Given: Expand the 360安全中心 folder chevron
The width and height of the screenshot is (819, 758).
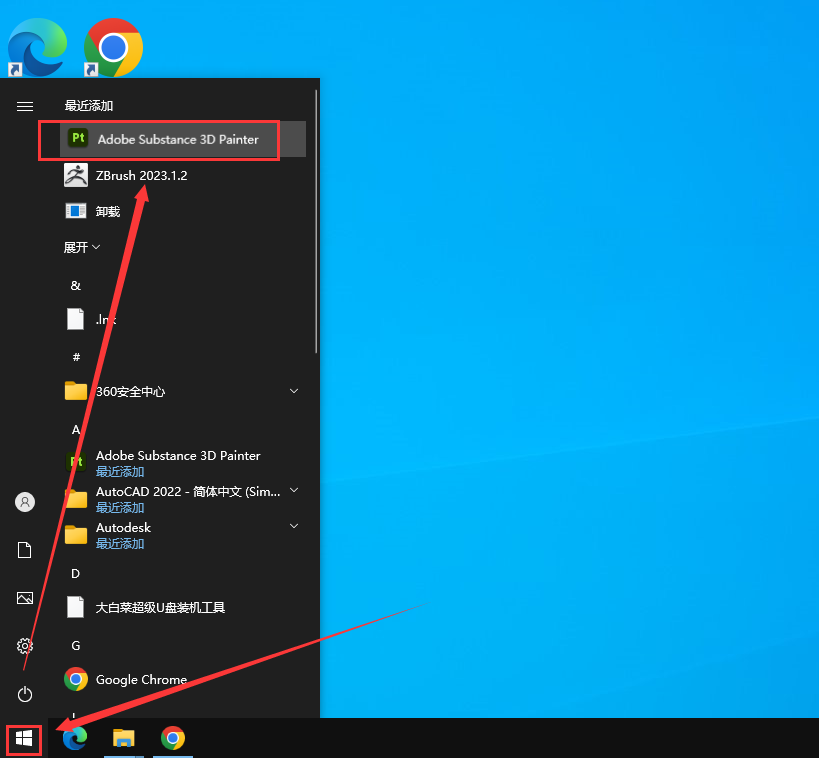Looking at the screenshot, I should pyautogui.click(x=294, y=391).
